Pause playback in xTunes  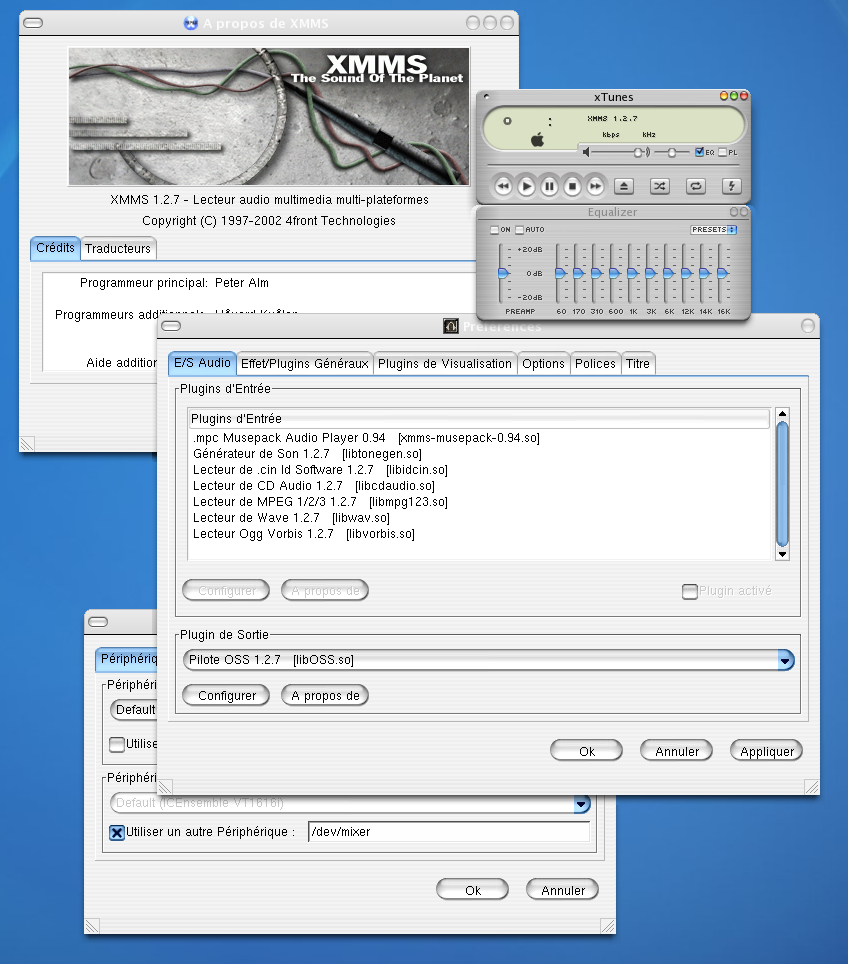pyautogui.click(x=549, y=186)
